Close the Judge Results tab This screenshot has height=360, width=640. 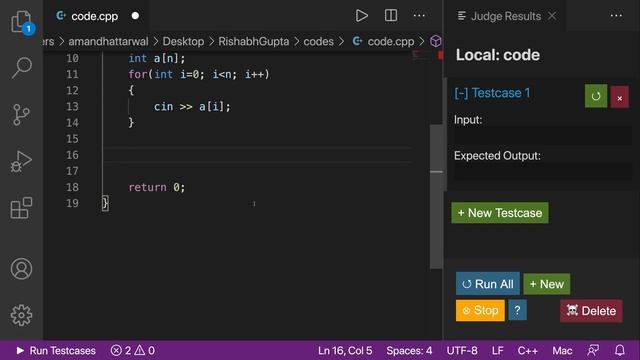[552, 16]
